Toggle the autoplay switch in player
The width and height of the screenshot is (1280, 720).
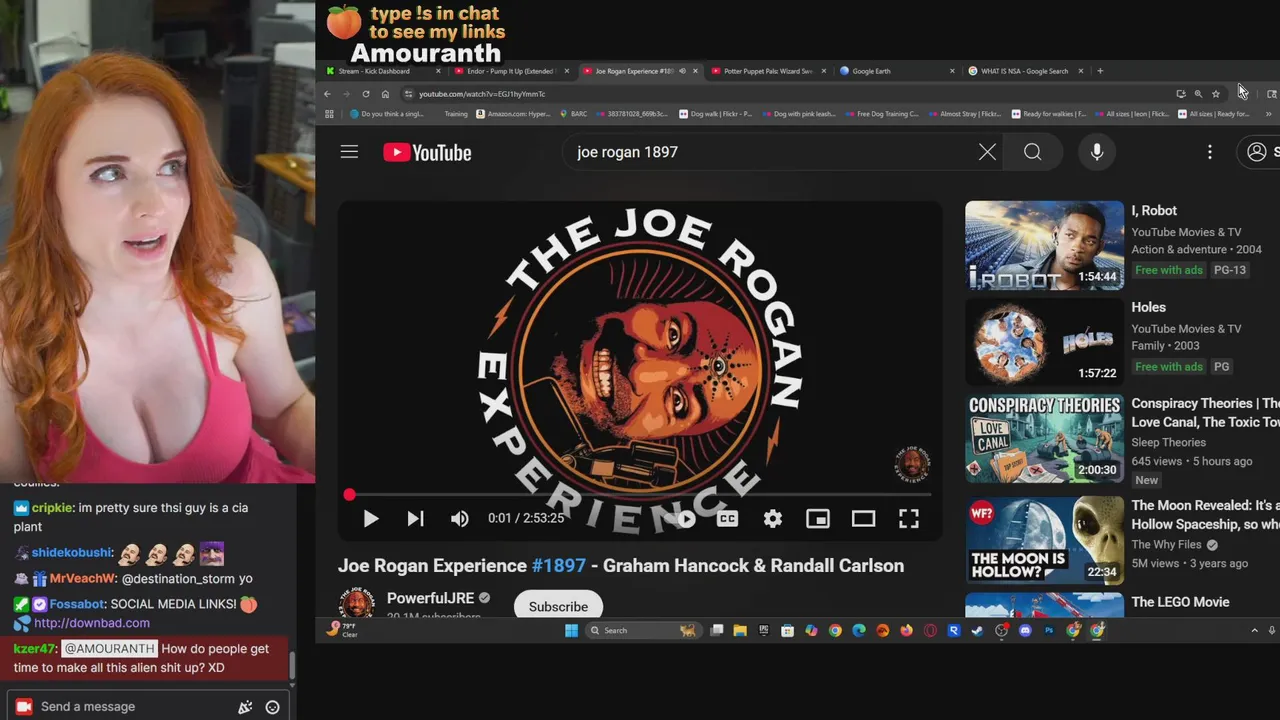click(x=684, y=518)
